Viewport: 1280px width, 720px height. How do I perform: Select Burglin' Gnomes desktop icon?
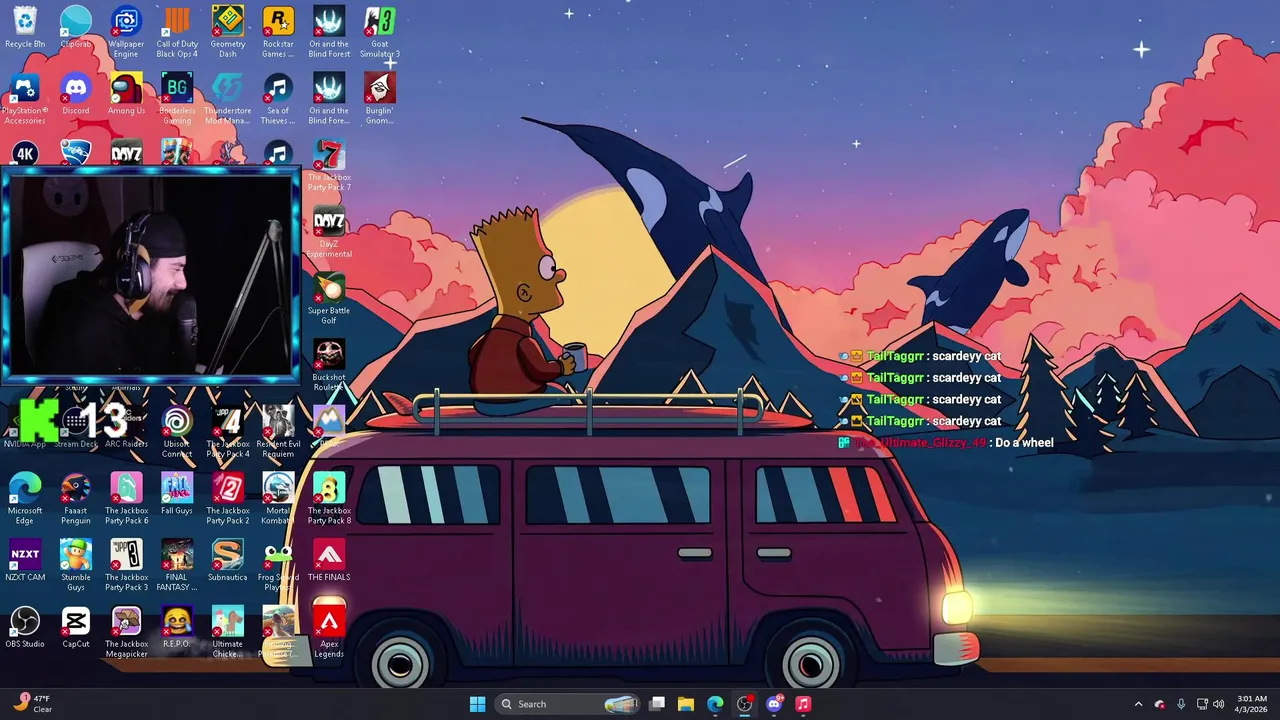(x=379, y=99)
